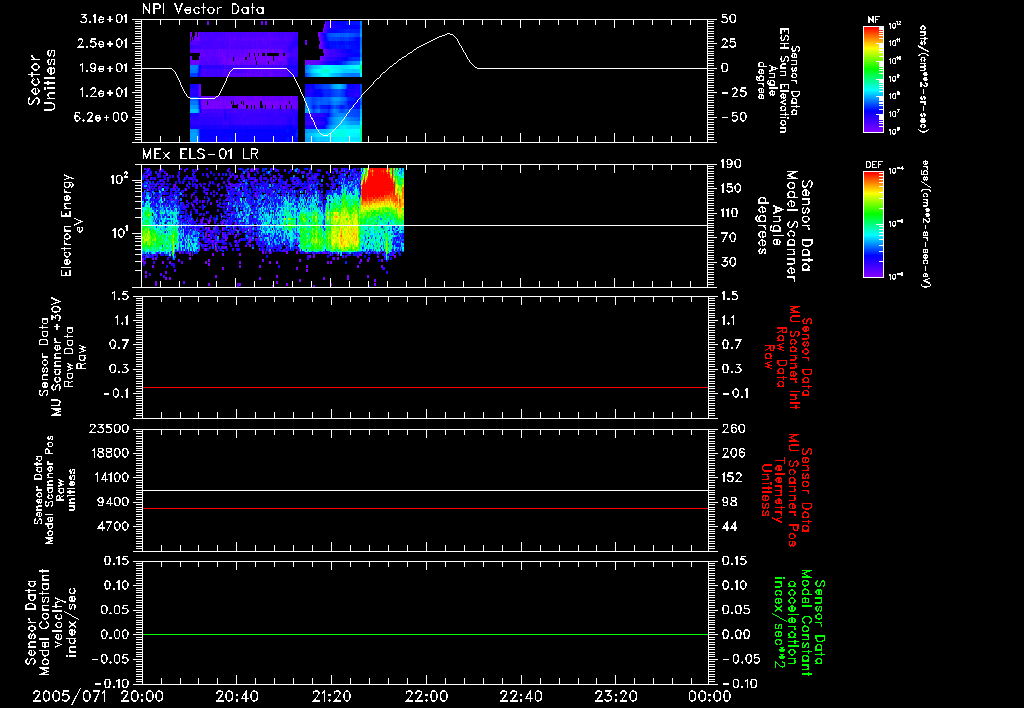Click the 190 scanner angle tick label
Screen dimensions: 1024x708
click(731, 164)
